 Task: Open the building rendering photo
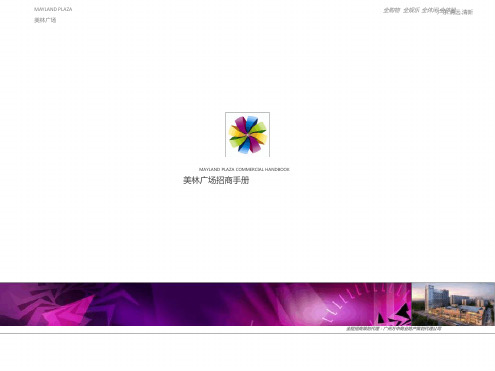[453, 304]
